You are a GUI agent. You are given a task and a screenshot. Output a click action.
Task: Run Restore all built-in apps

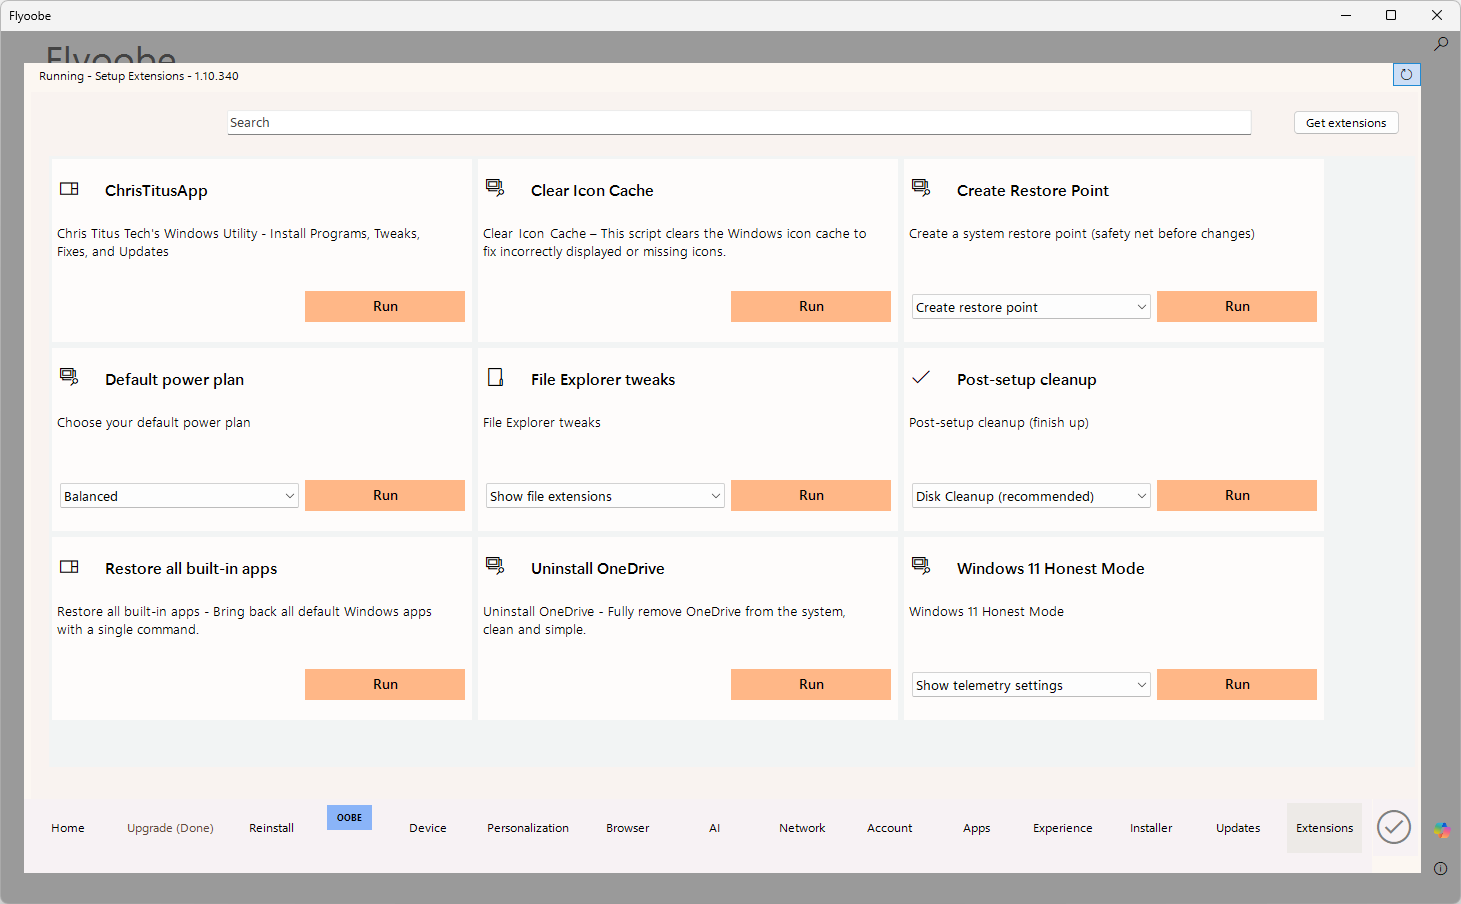pyautogui.click(x=385, y=684)
